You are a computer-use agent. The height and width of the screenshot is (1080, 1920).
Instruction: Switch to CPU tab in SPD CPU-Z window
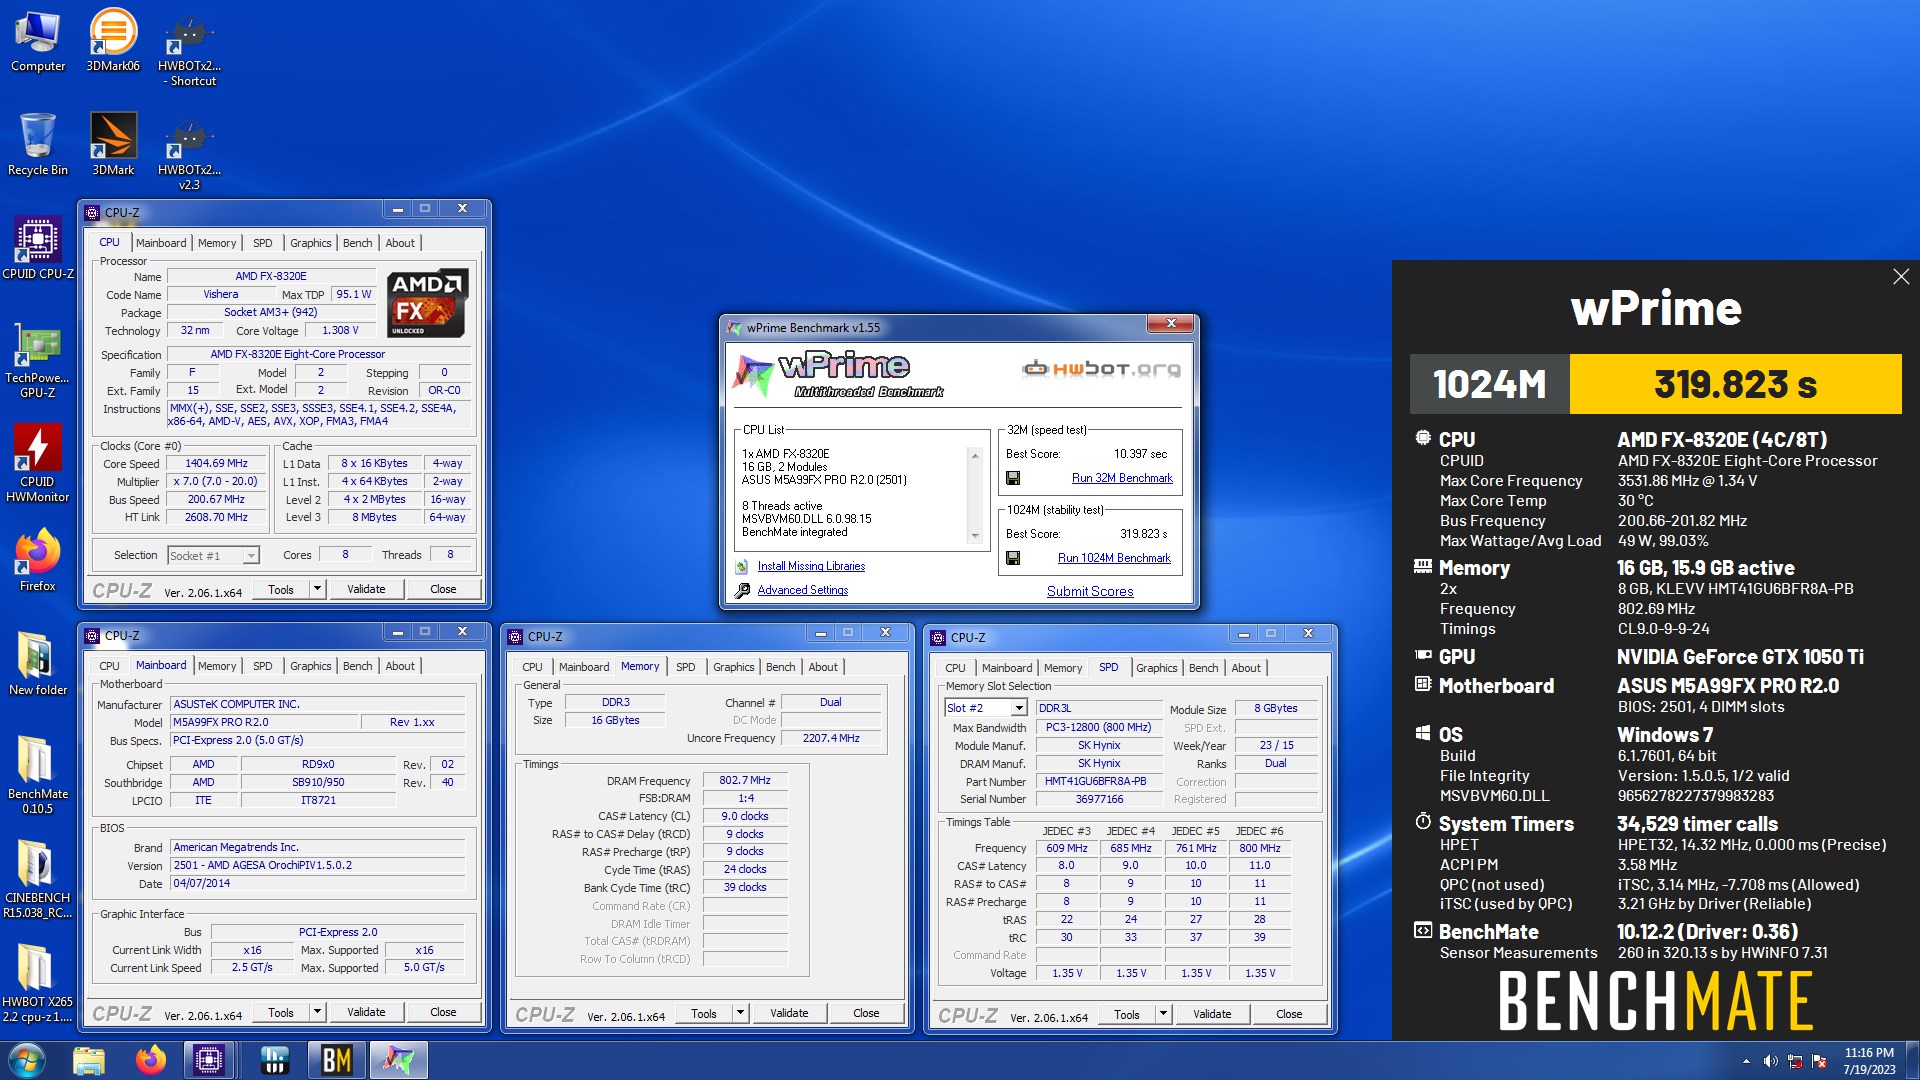[x=955, y=668]
